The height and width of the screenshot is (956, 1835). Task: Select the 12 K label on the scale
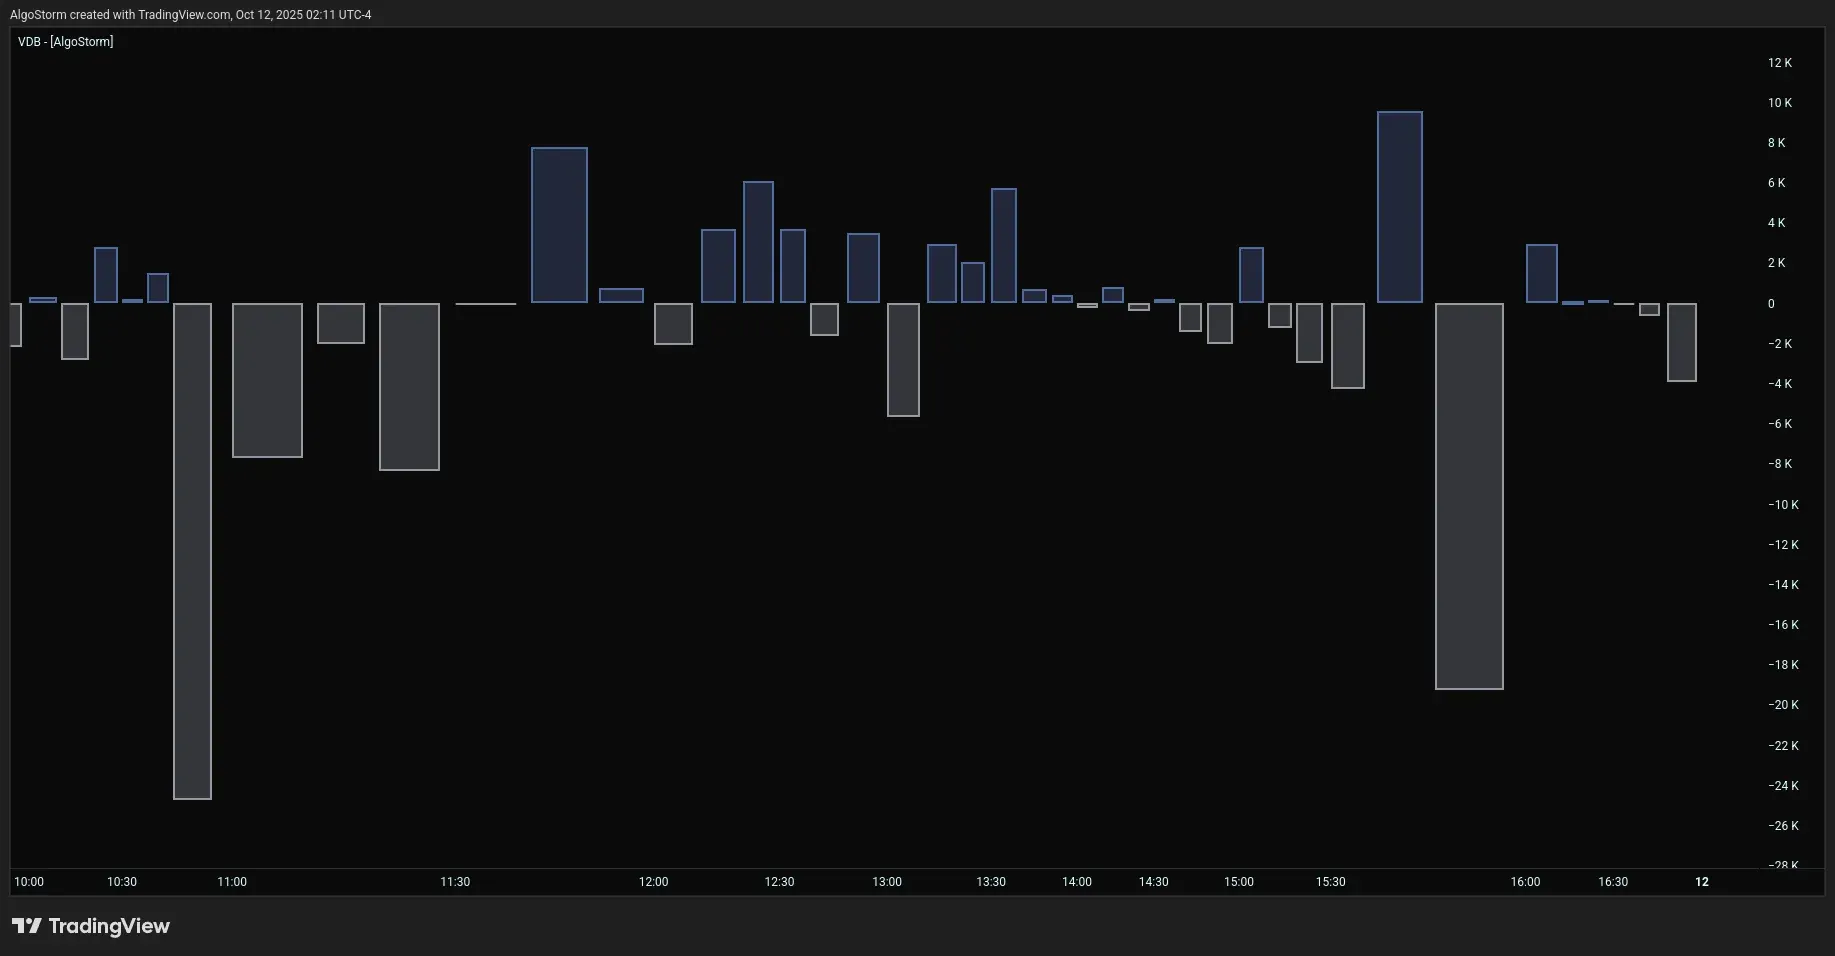(1779, 62)
